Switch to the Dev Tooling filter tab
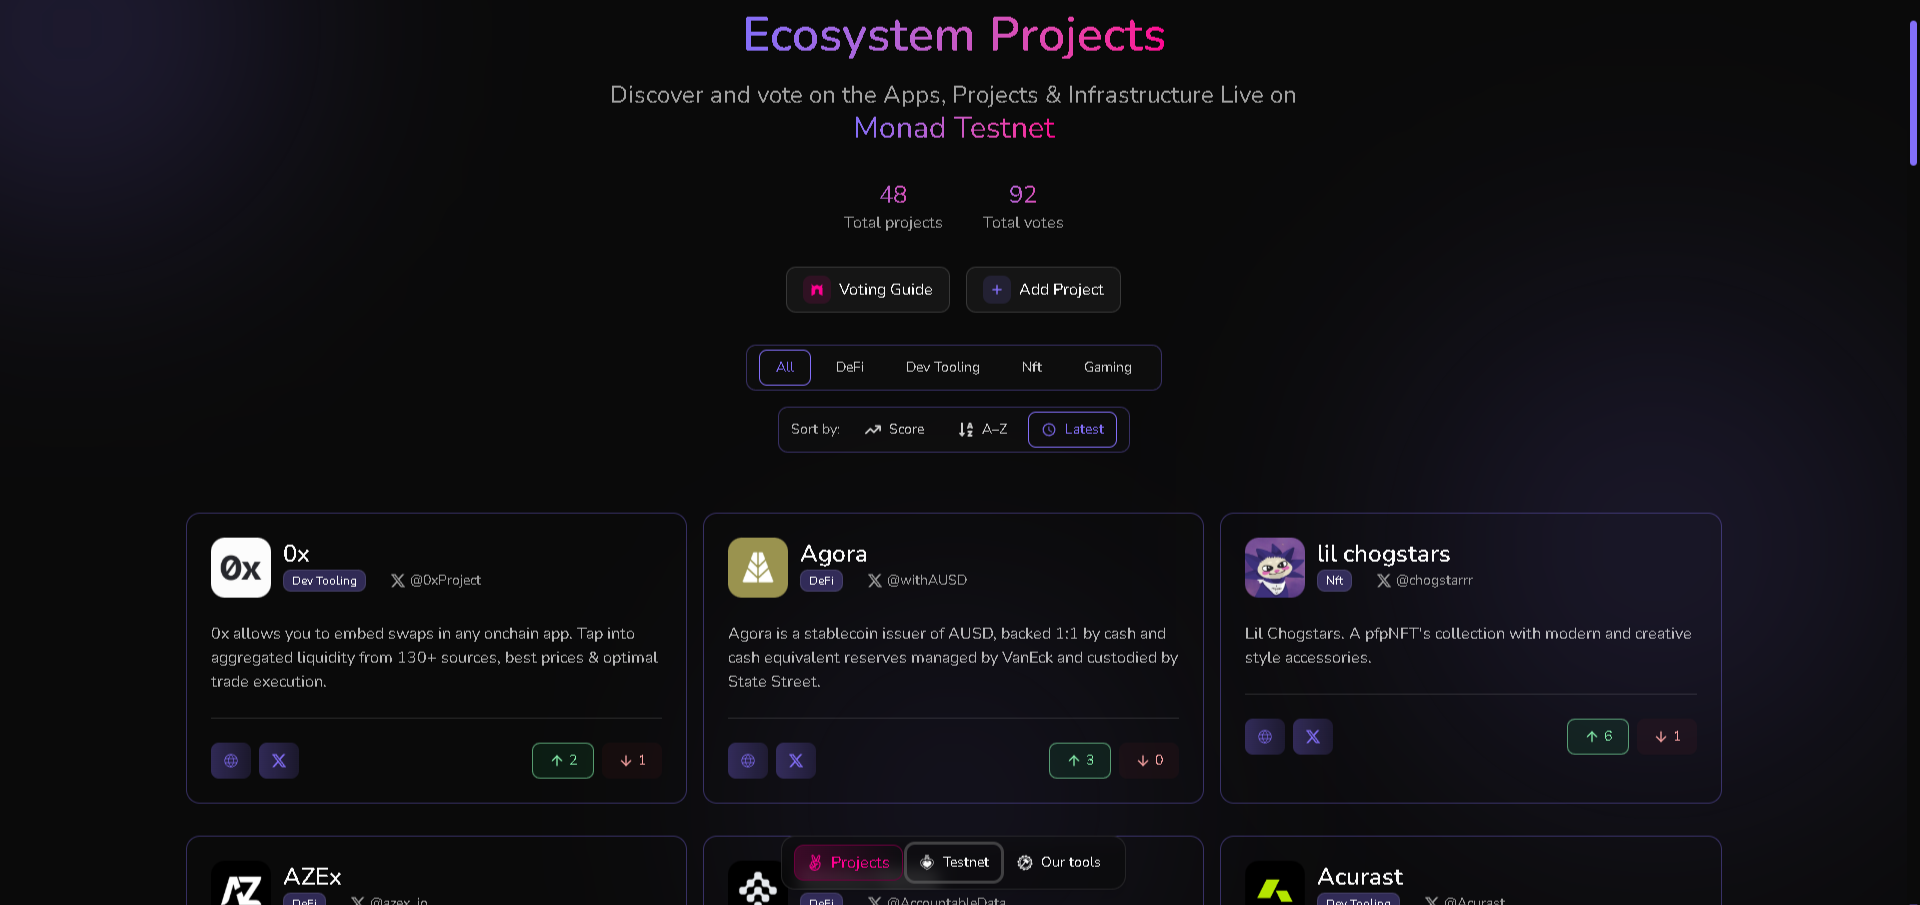This screenshot has width=1920, height=905. point(942,368)
